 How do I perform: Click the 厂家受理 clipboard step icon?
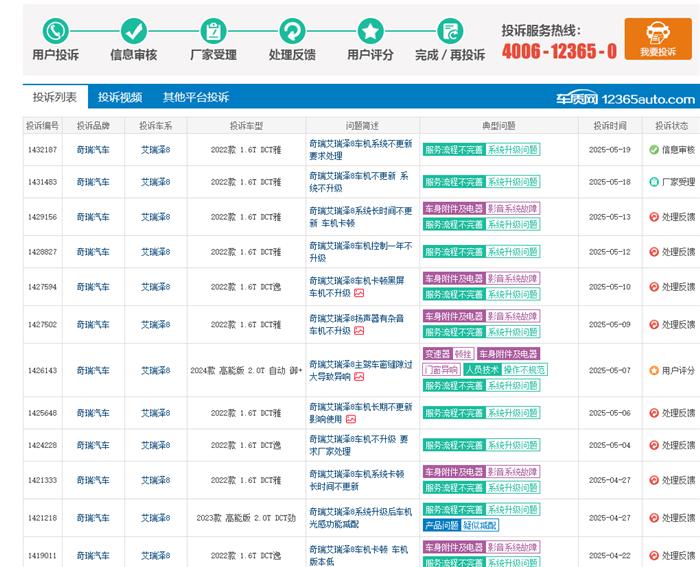pyautogui.click(x=213, y=31)
